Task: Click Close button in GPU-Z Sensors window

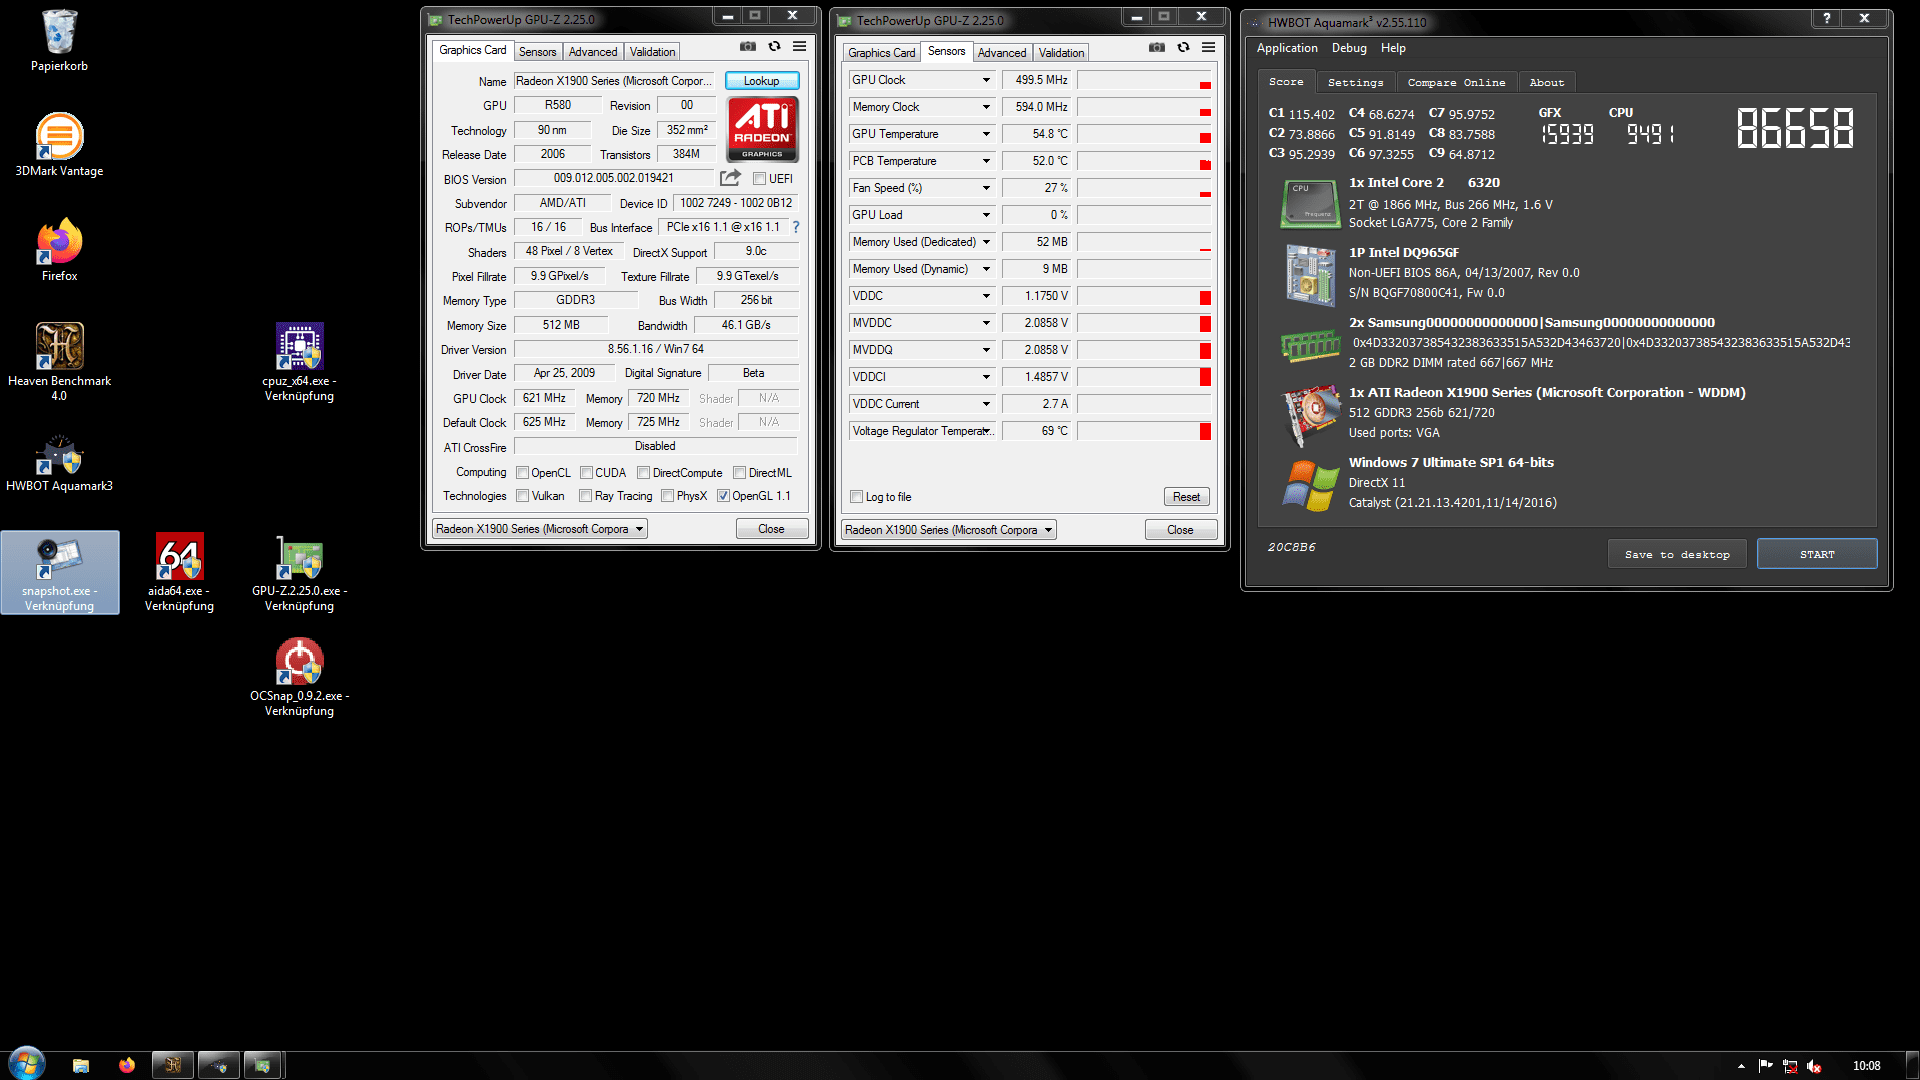Action: point(1180,530)
